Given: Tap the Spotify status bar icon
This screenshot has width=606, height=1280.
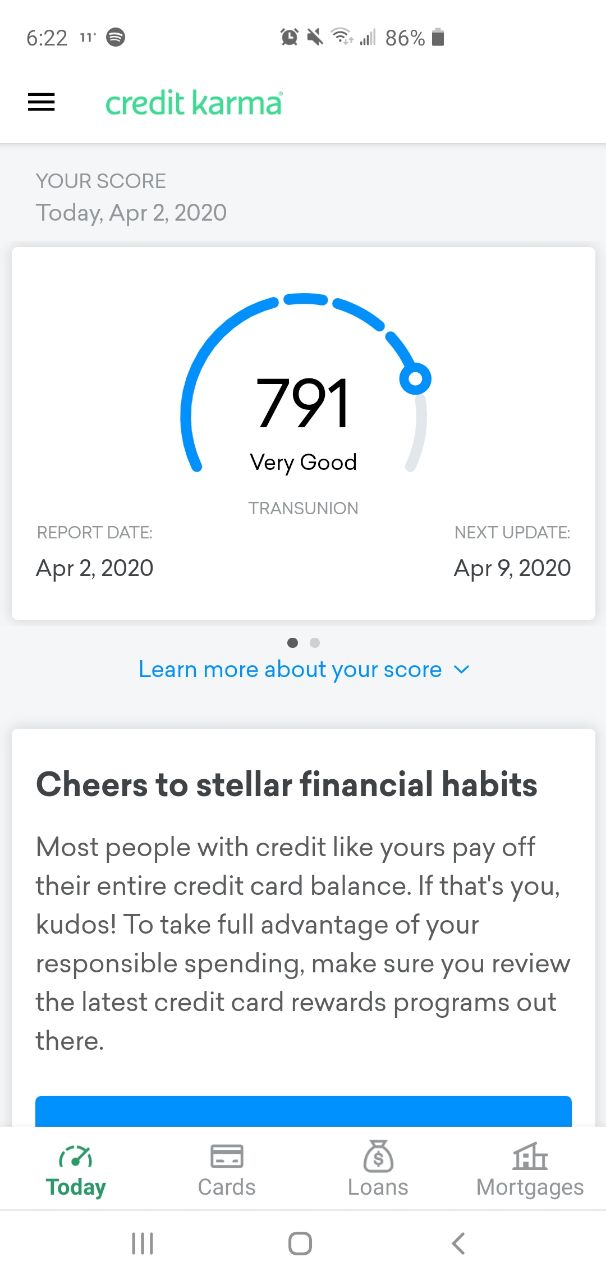Looking at the screenshot, I should (x=116, y=38).
